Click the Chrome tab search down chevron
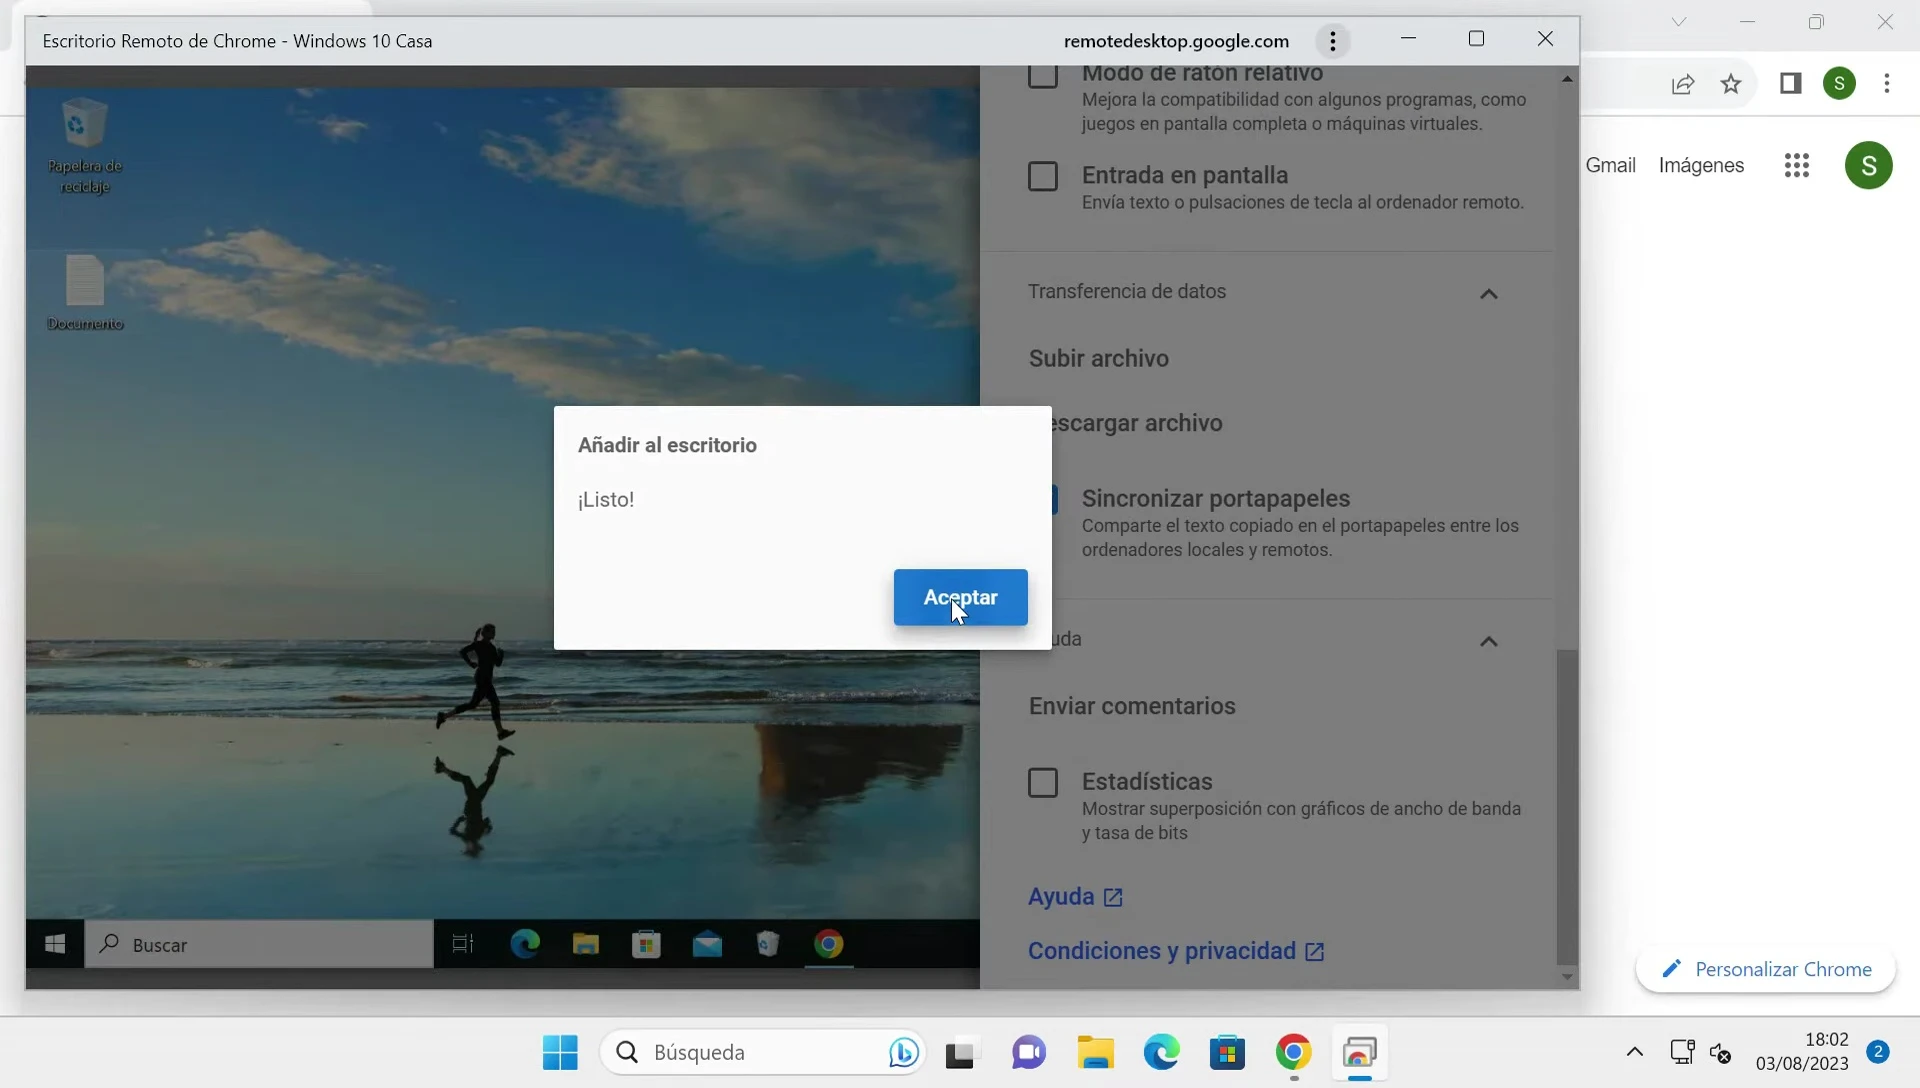The height and width of the screenshot is (1088, 1920). [1679, 22]
